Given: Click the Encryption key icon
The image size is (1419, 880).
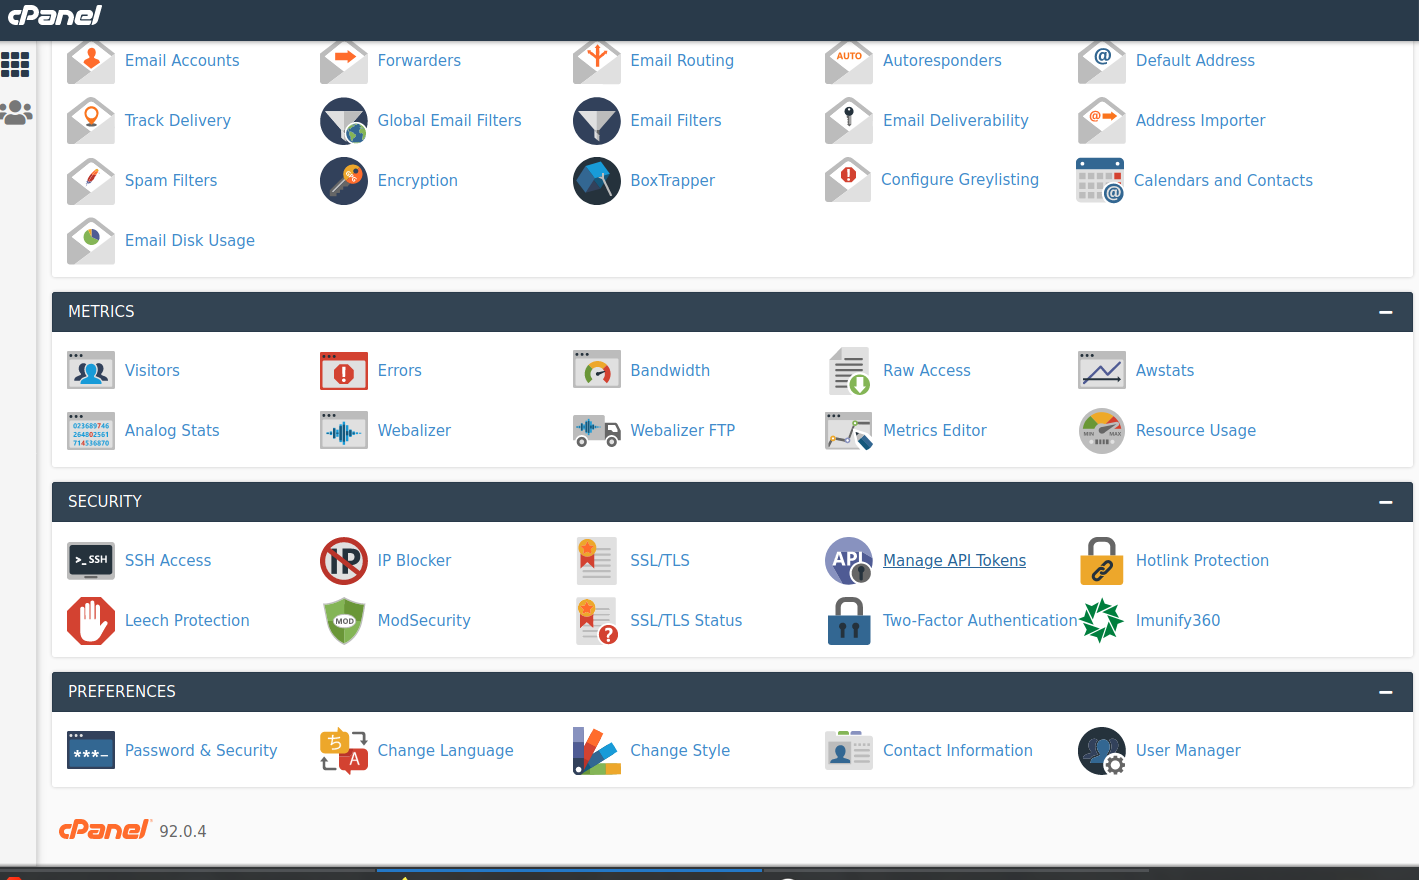Looking at the screenshot, I should pos(344,181).
